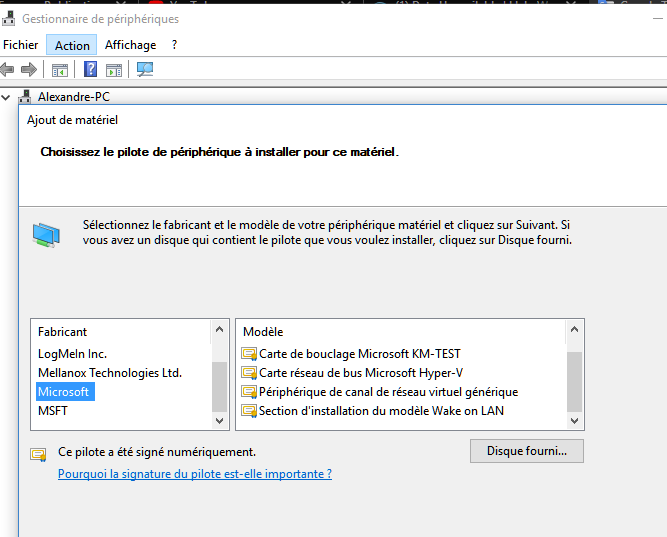
Task: Open the Fichier menu
Action: [x=21, y=45]
